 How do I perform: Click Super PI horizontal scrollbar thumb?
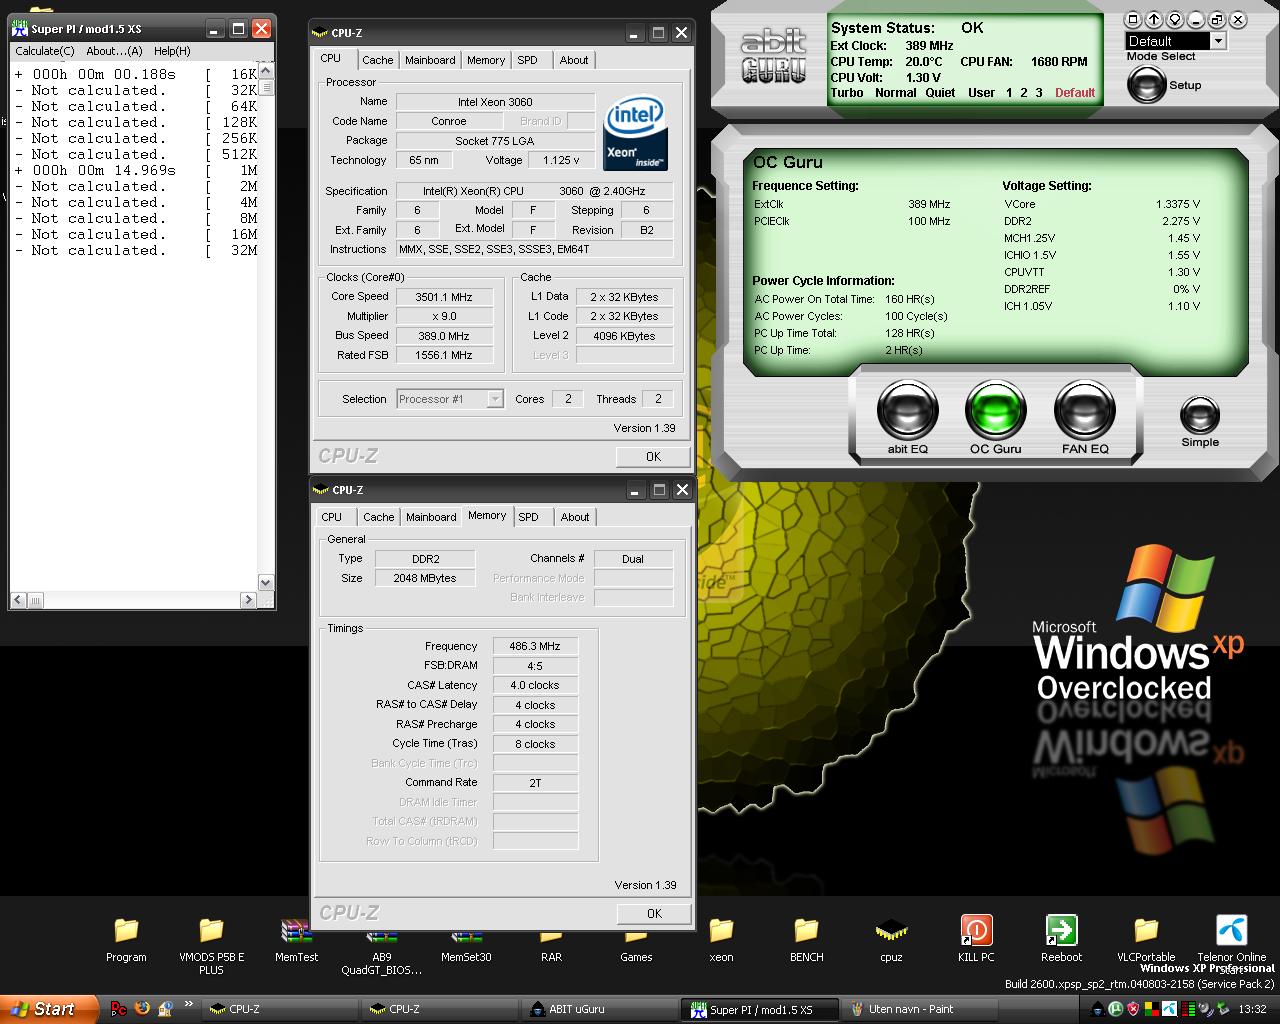(35, 600)
